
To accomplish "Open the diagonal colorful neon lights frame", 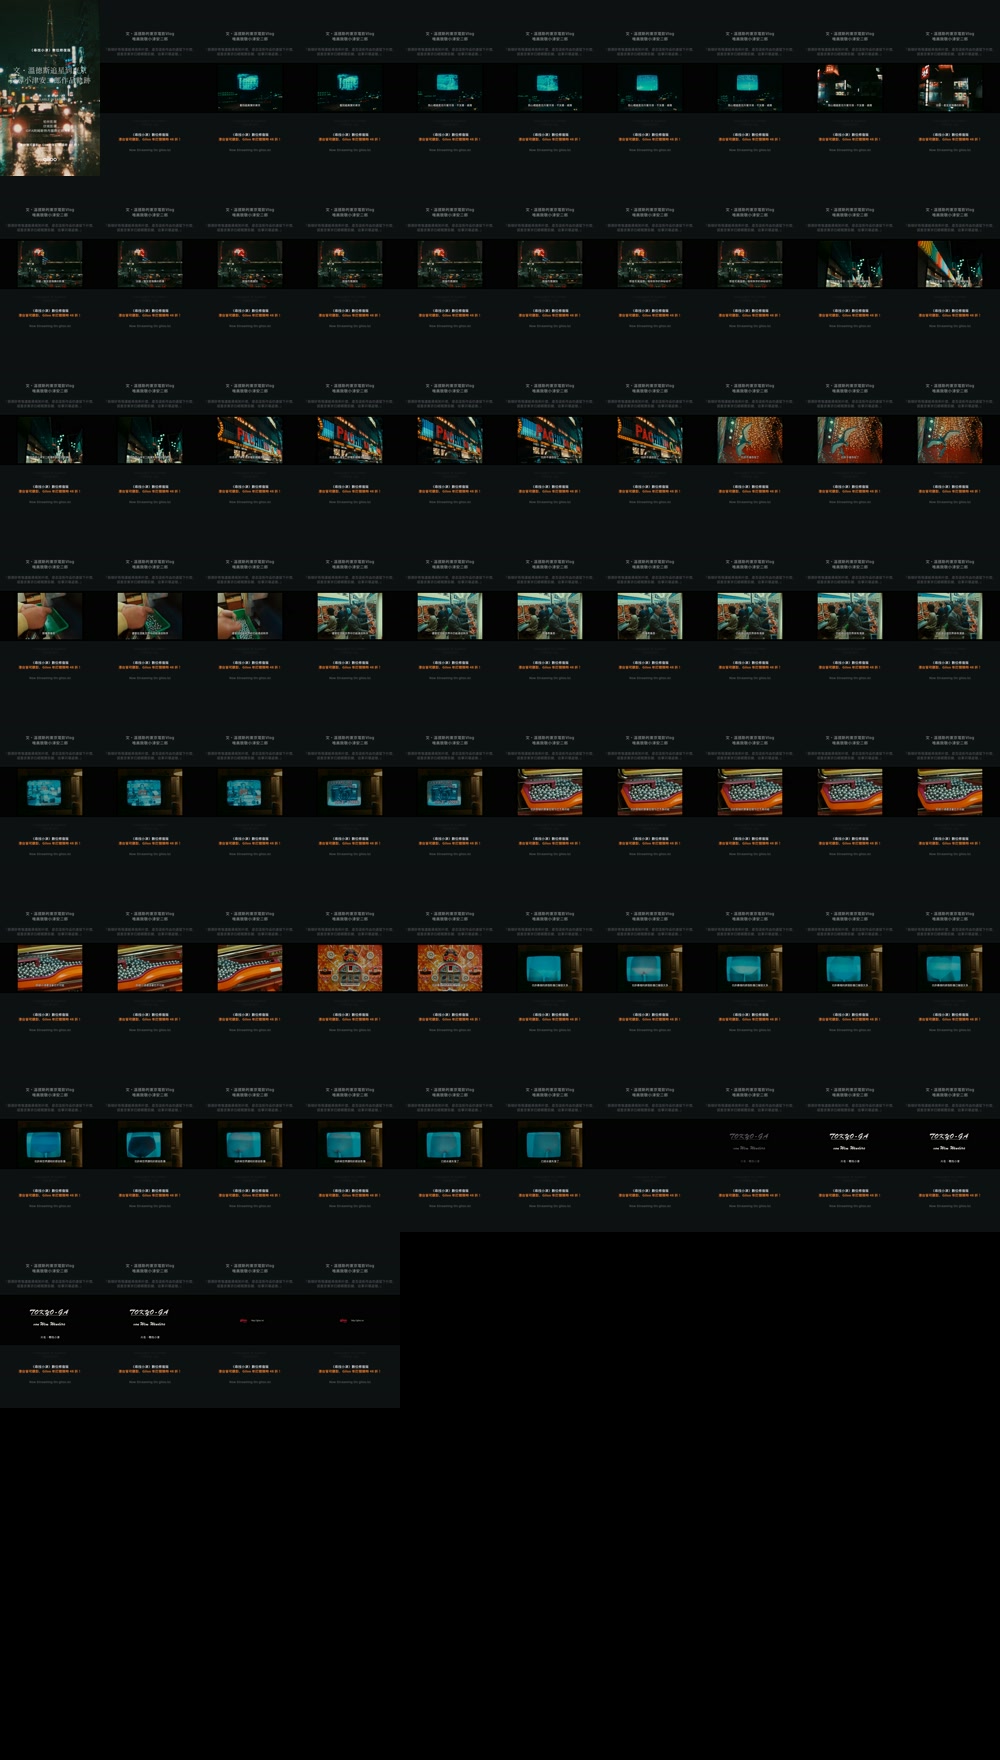I will click(950, 264).
